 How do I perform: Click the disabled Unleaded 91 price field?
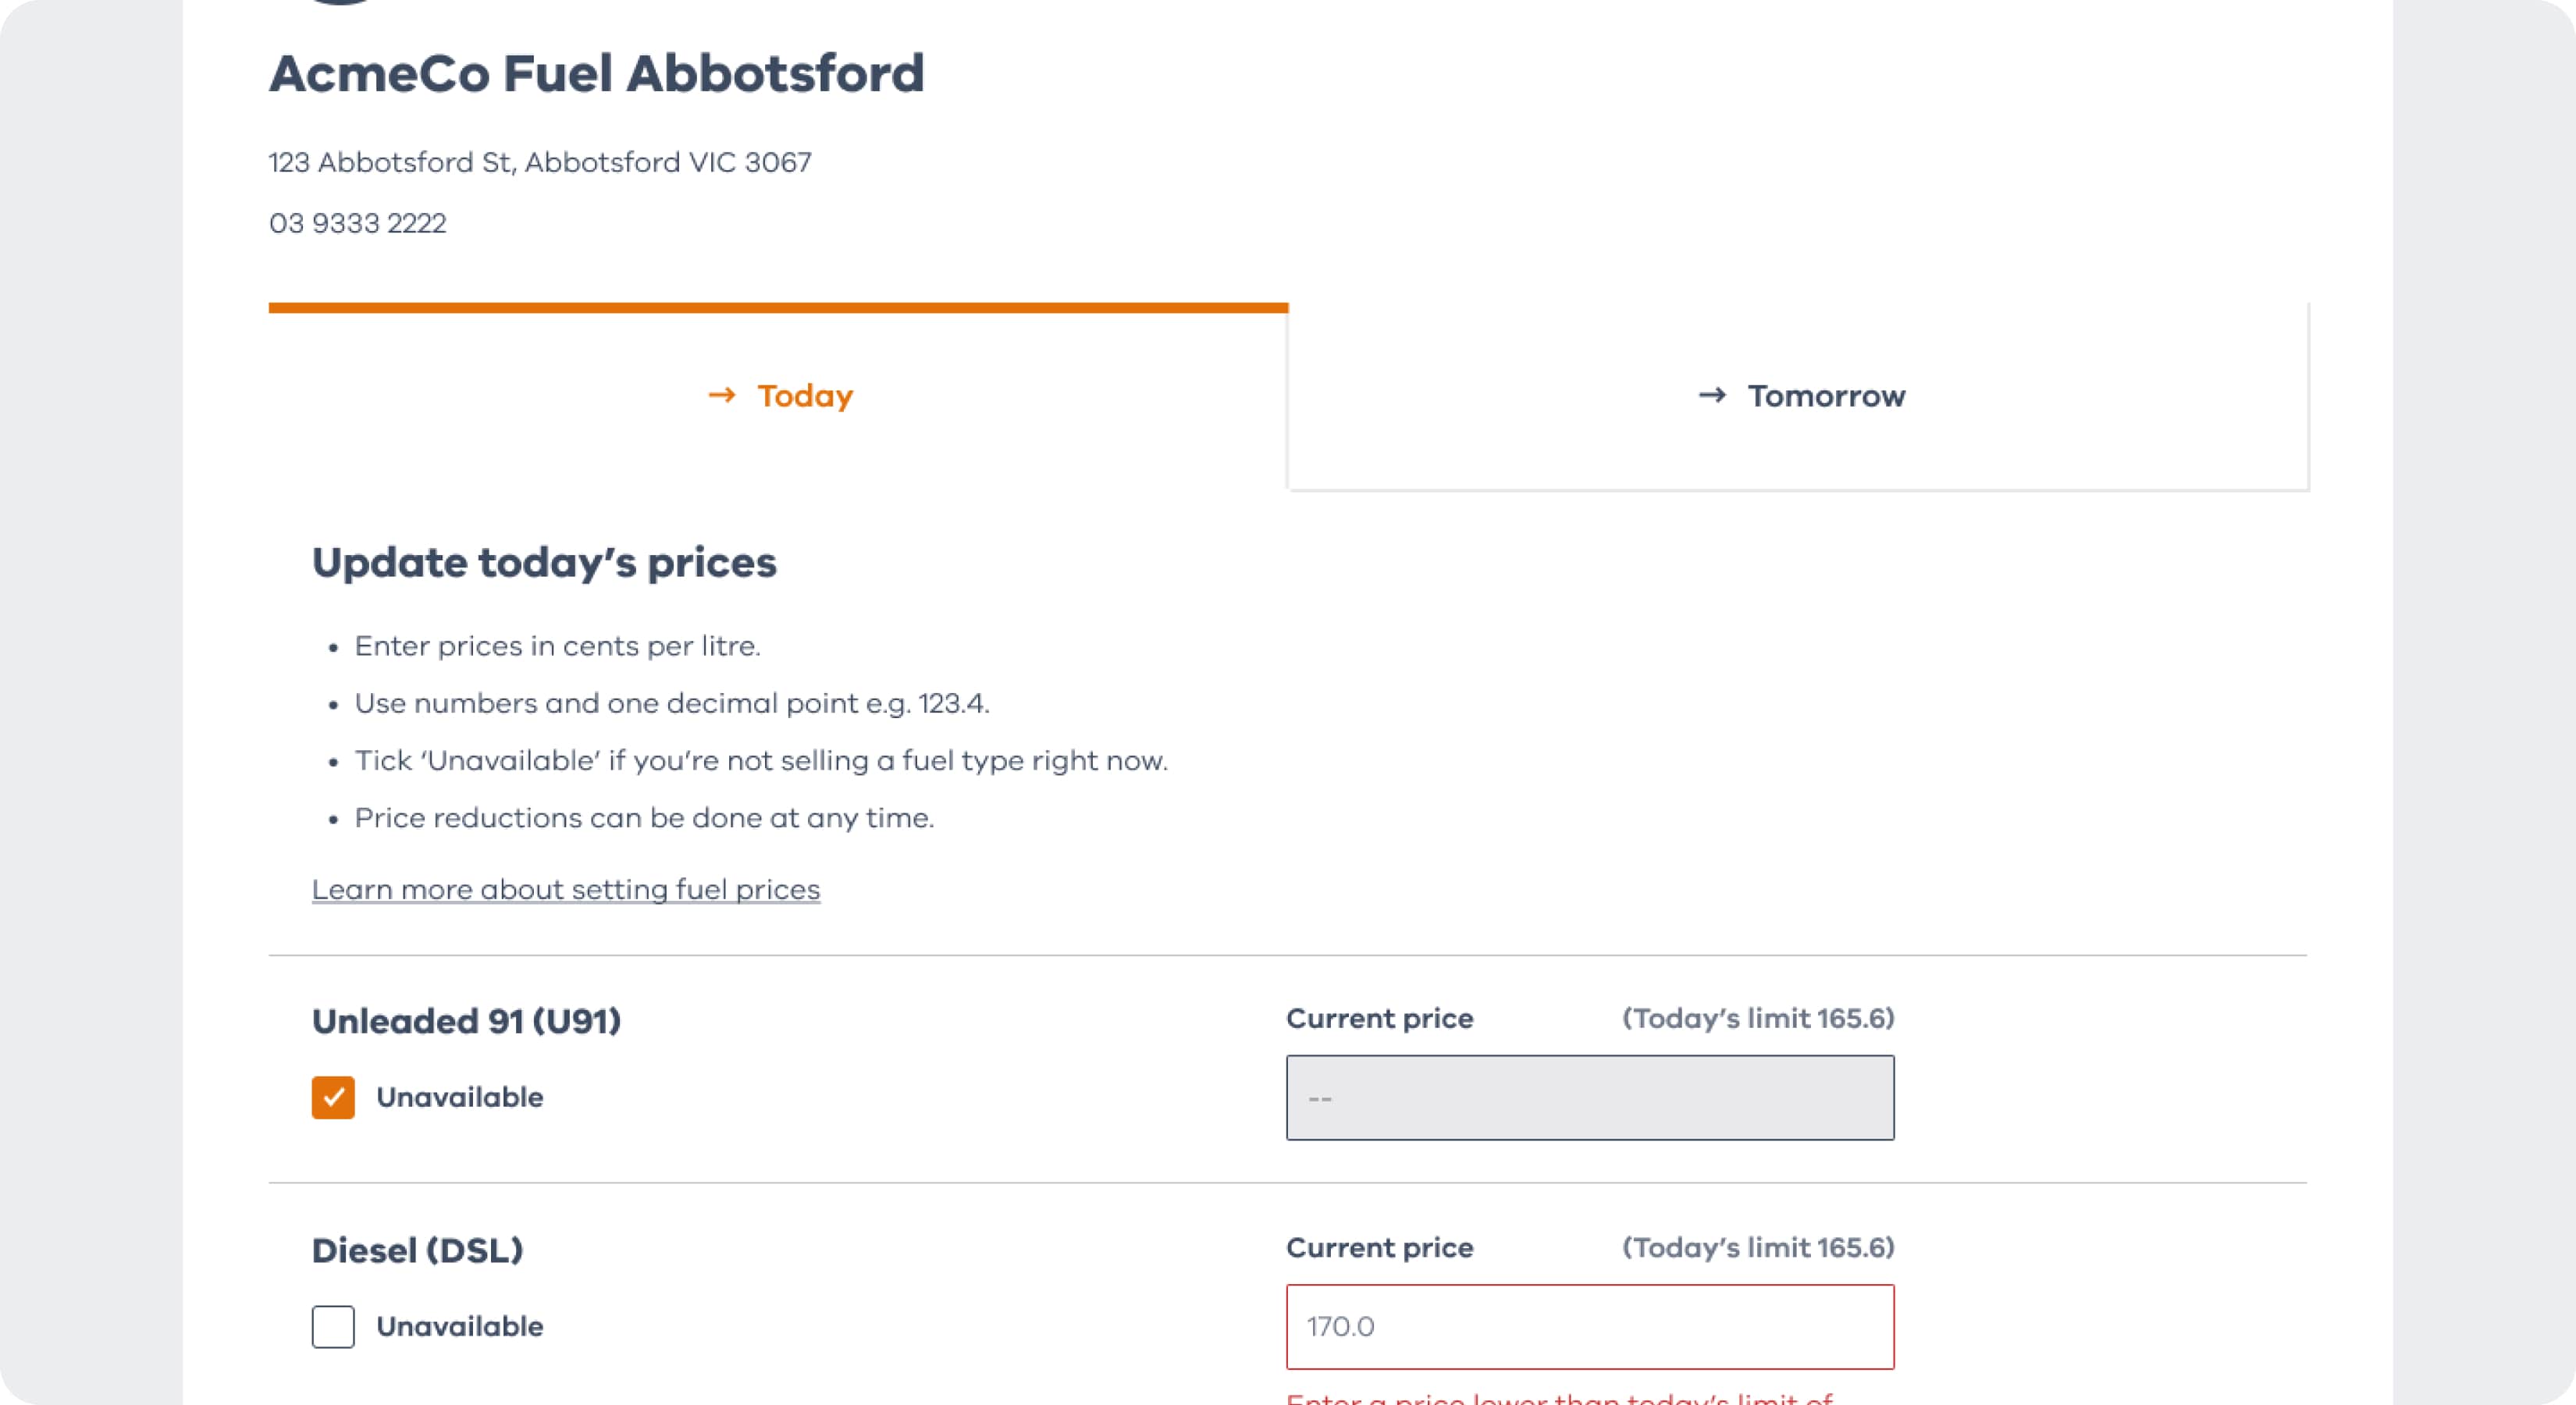(1589, 1097)
